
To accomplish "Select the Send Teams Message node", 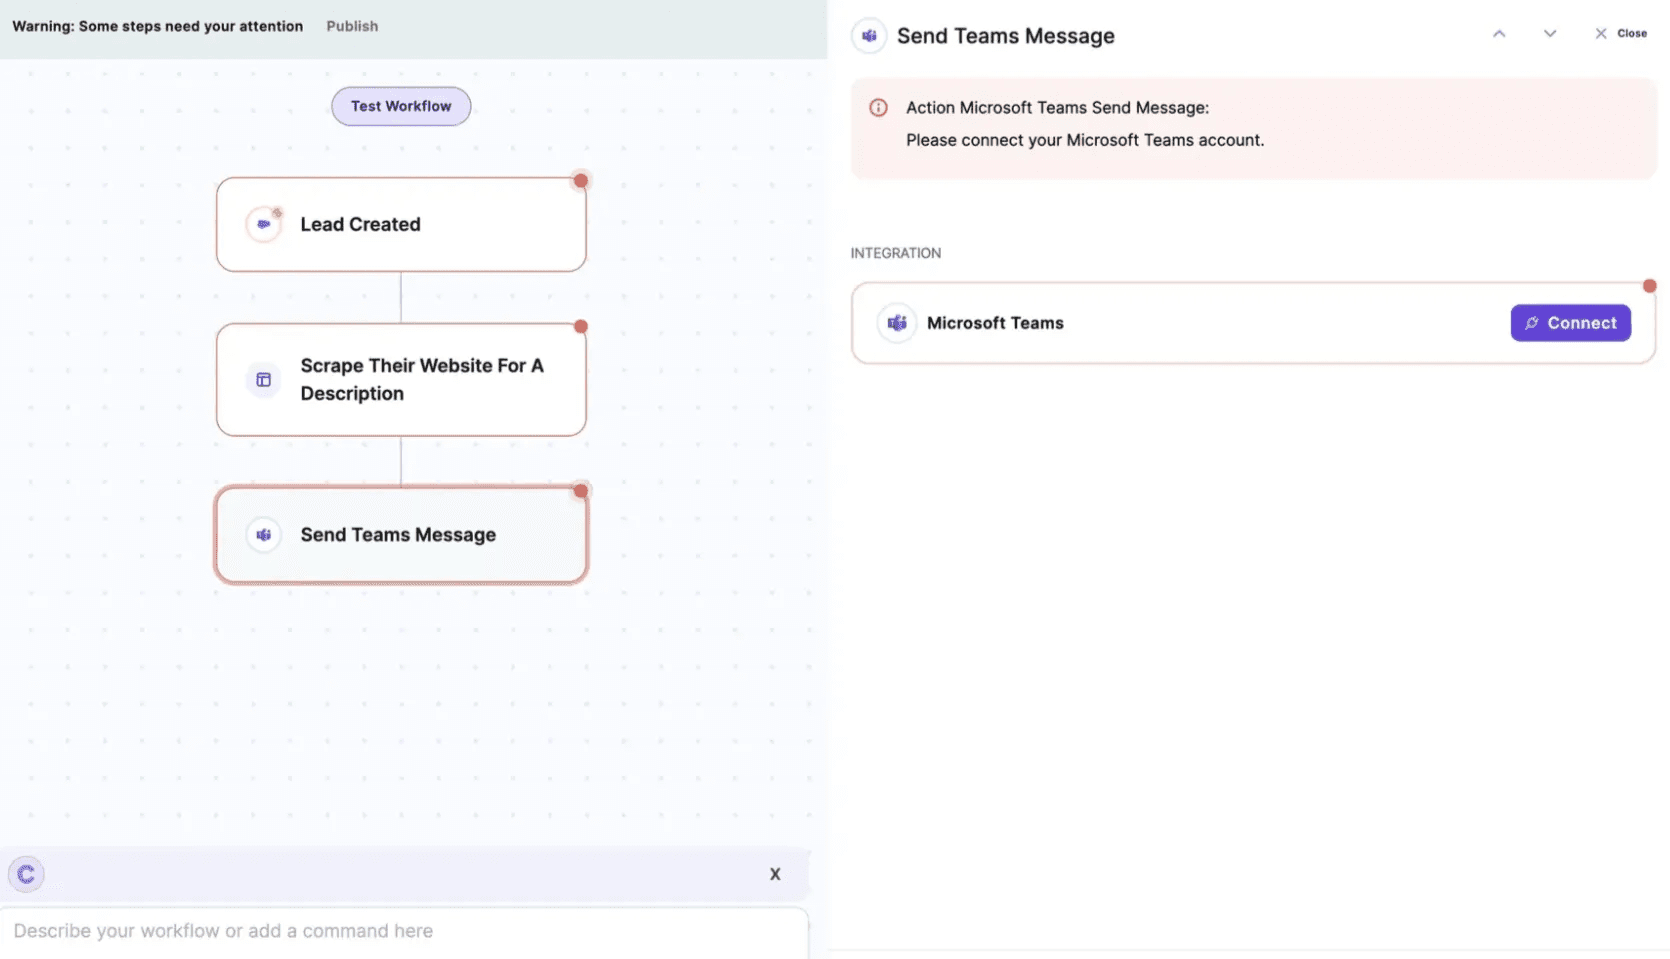I will [x=401, y=535].
